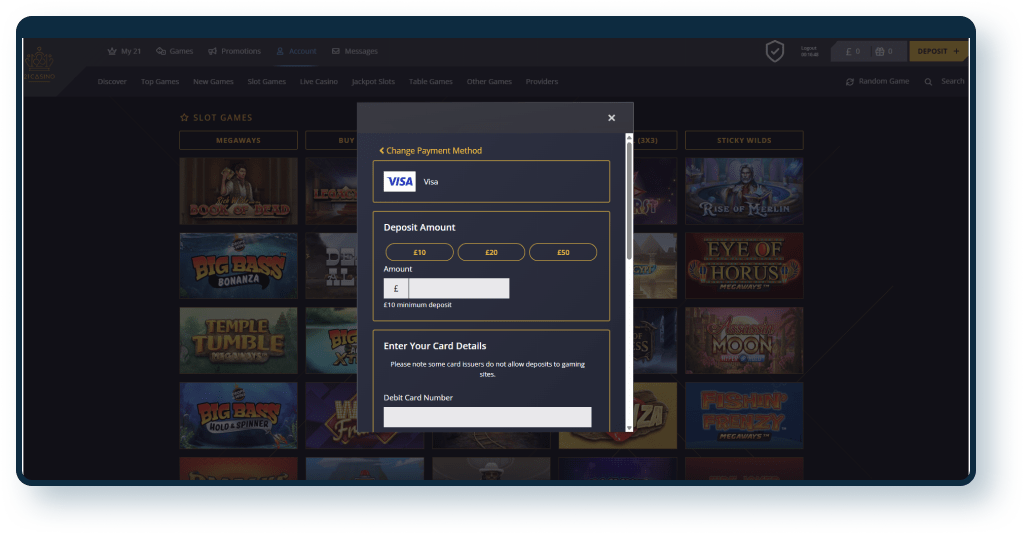Viewport: 1024px width, 534px height.
Task: Click Change Payment Method link
Action: [430, 151]
